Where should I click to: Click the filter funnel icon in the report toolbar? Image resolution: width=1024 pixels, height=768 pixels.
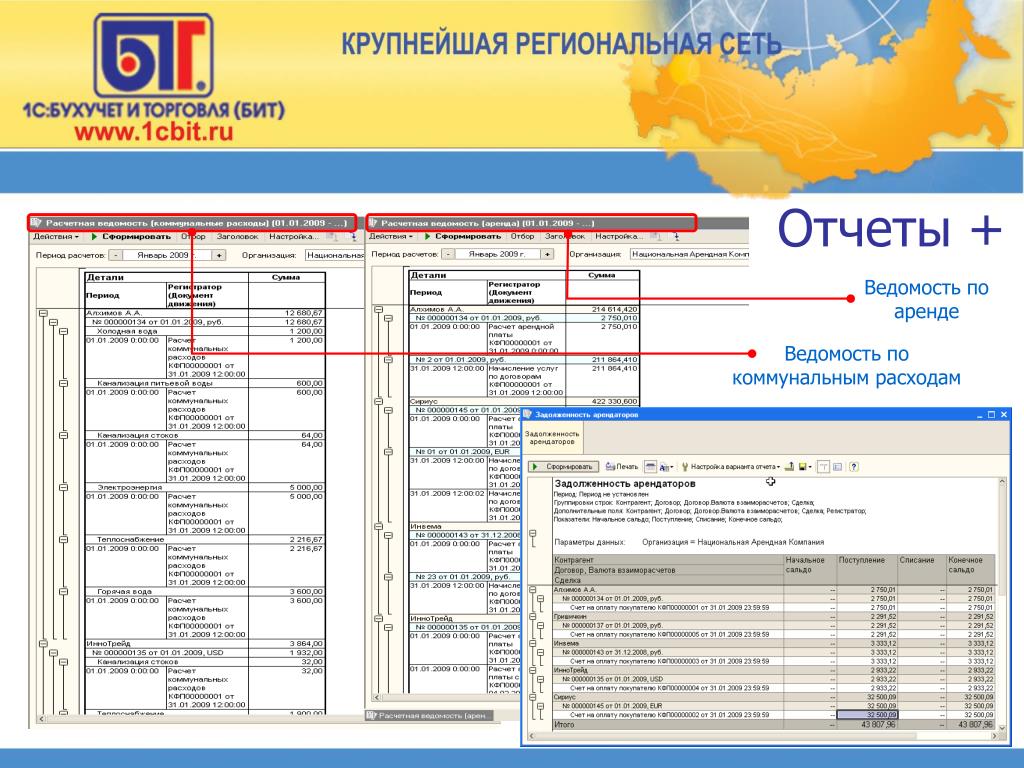824,467
